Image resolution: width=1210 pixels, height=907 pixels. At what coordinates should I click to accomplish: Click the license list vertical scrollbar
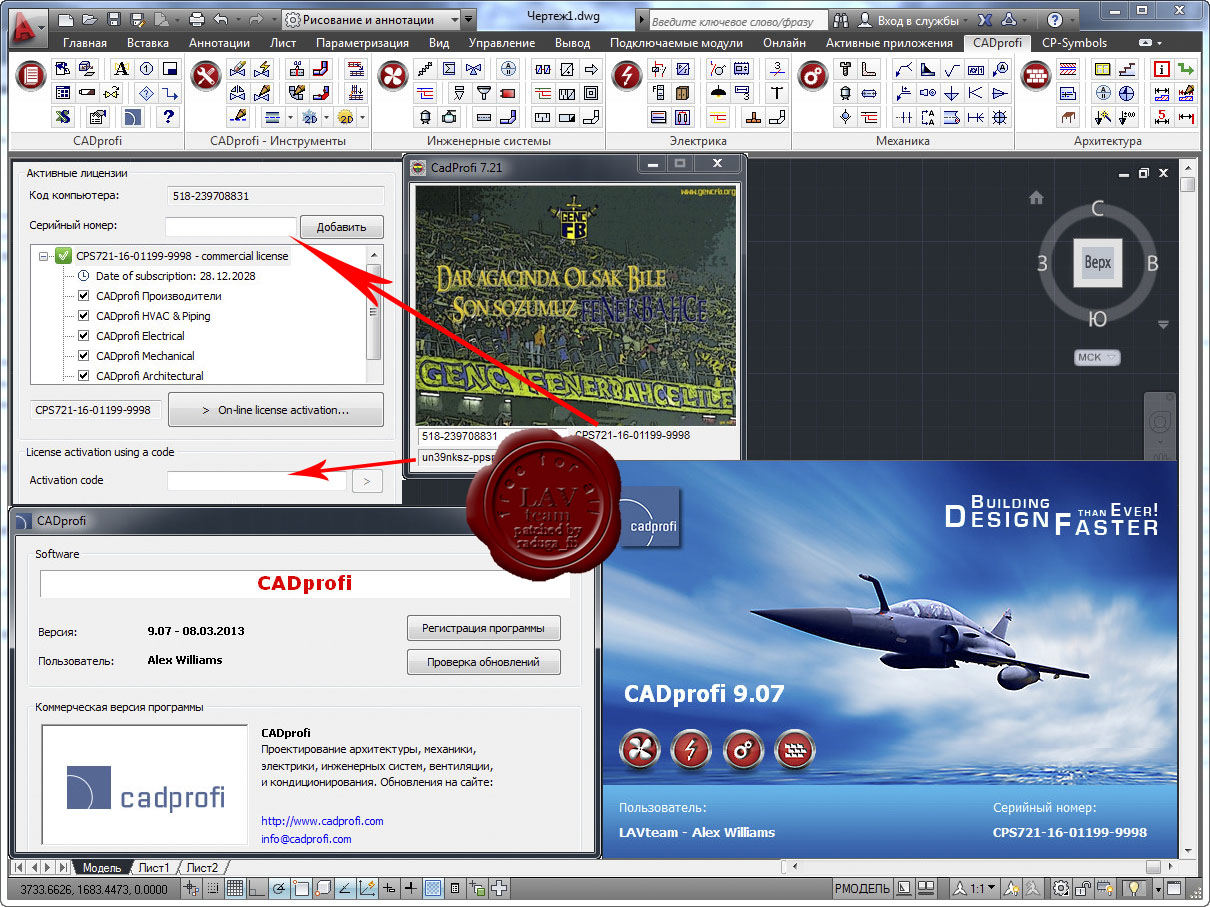point(374,313)
